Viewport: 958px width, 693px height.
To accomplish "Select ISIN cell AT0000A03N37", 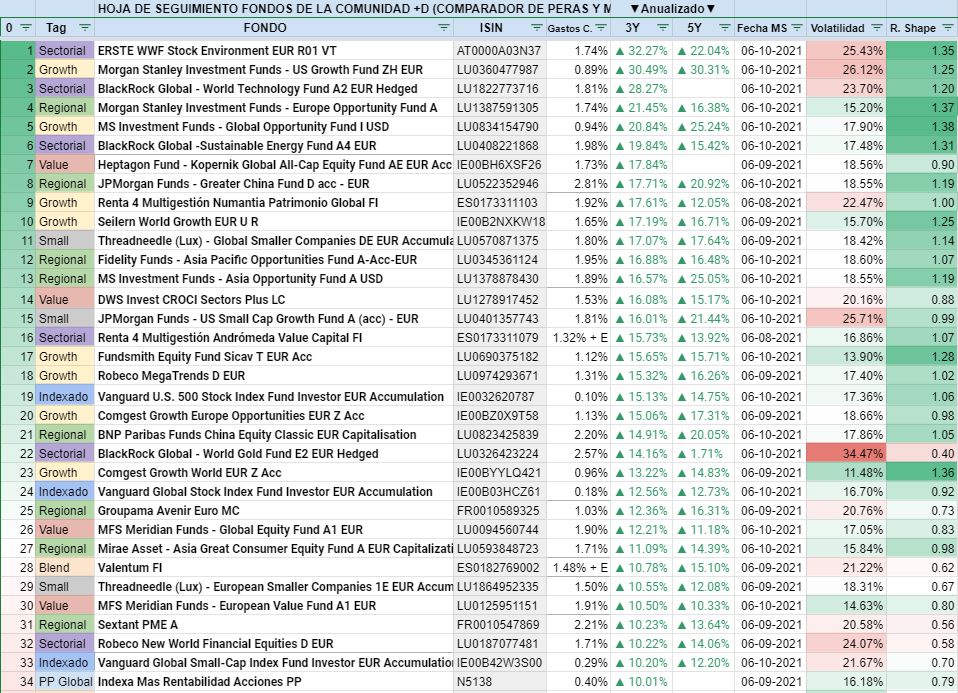I will tap(500, 51).
